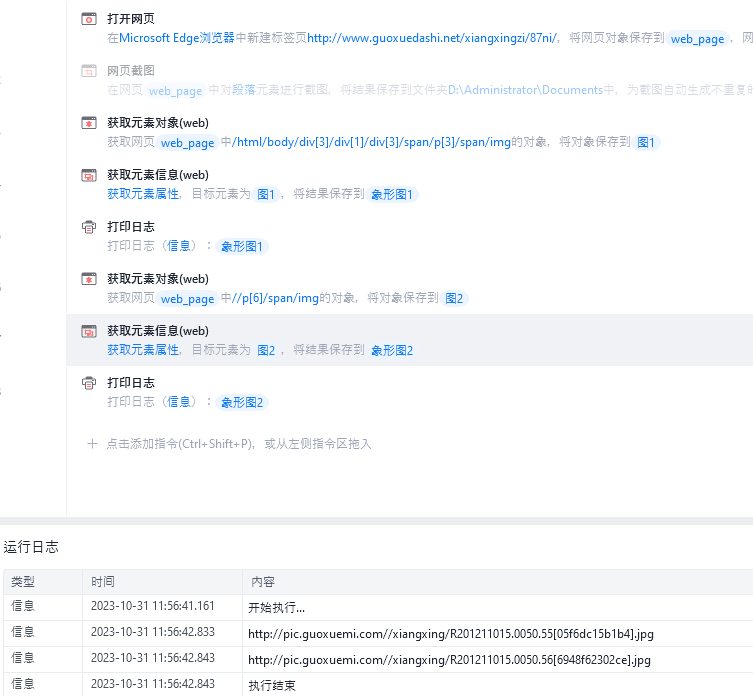The height and width of the screenshot is (696, 753).
Task: Select the 开始执行... log row
Action: [x=378, y=608]
